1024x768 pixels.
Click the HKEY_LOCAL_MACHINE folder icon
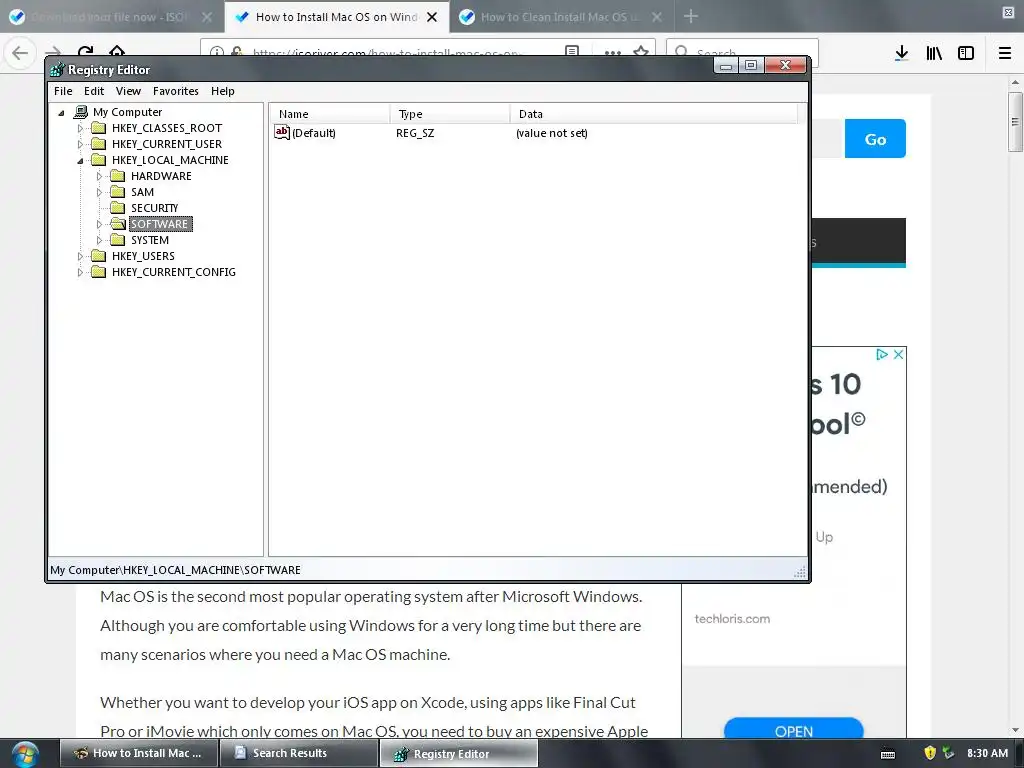point(99,160)
